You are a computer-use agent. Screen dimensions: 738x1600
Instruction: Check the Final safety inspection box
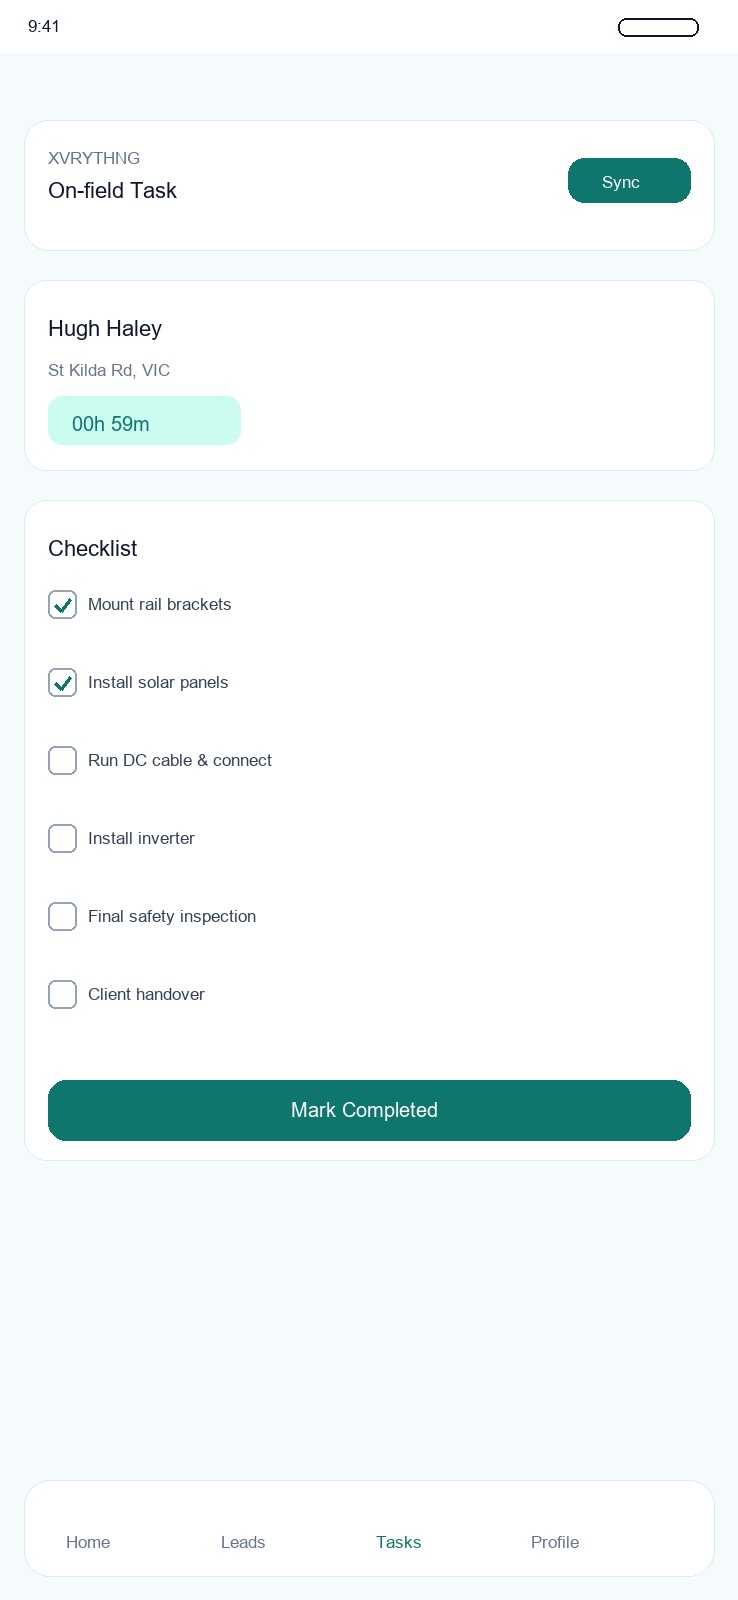(x=62, y=916)
